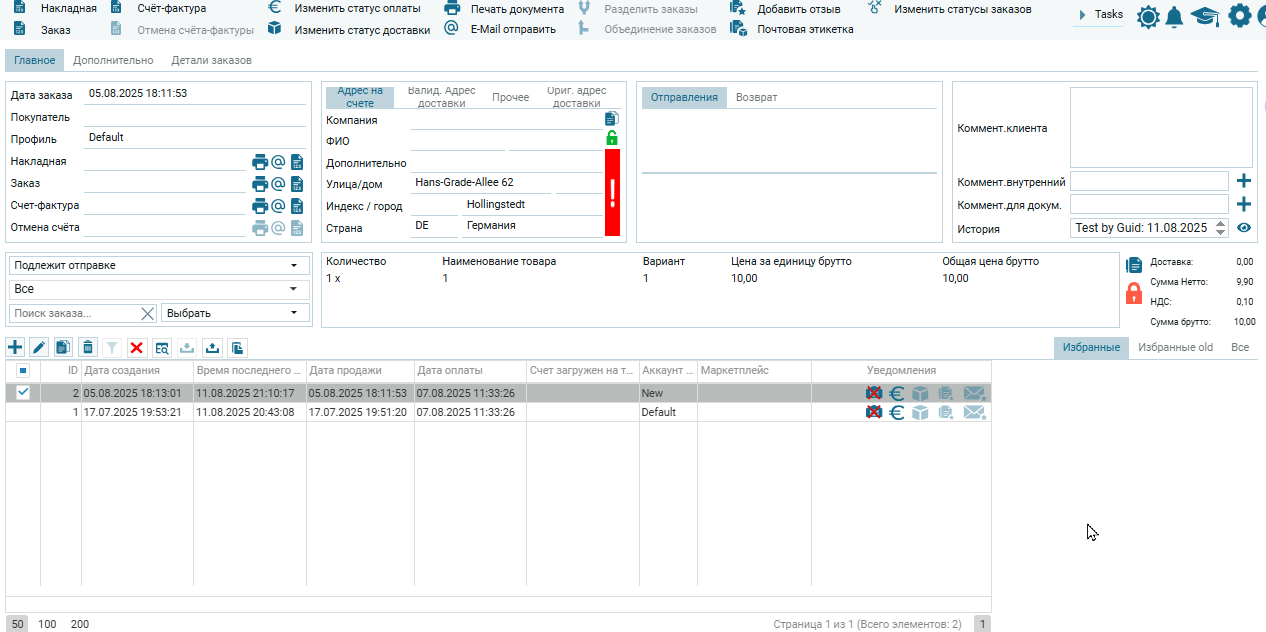Click the red X icon in grid toolbar
The width and height of the screenshot is (1266, 632).
[x=137, y=347]
